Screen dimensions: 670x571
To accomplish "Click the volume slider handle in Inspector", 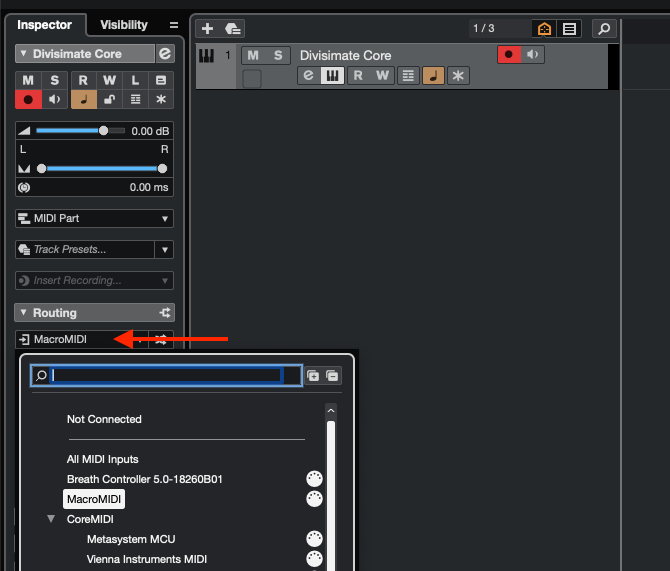I will coord(103,131).
